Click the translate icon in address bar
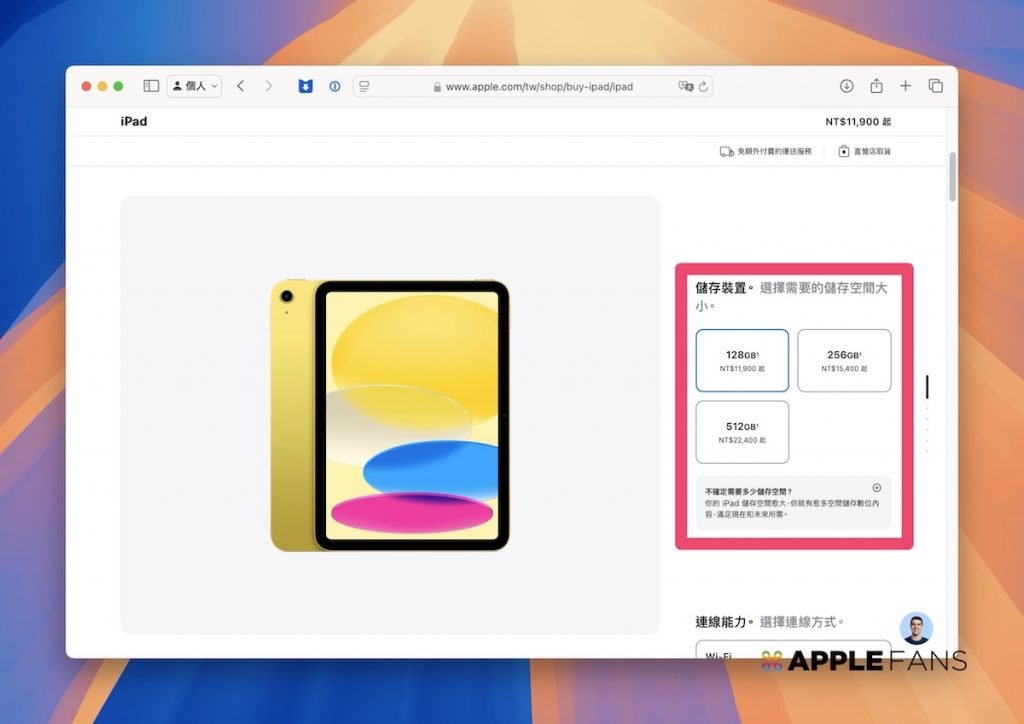 point(685,86)
